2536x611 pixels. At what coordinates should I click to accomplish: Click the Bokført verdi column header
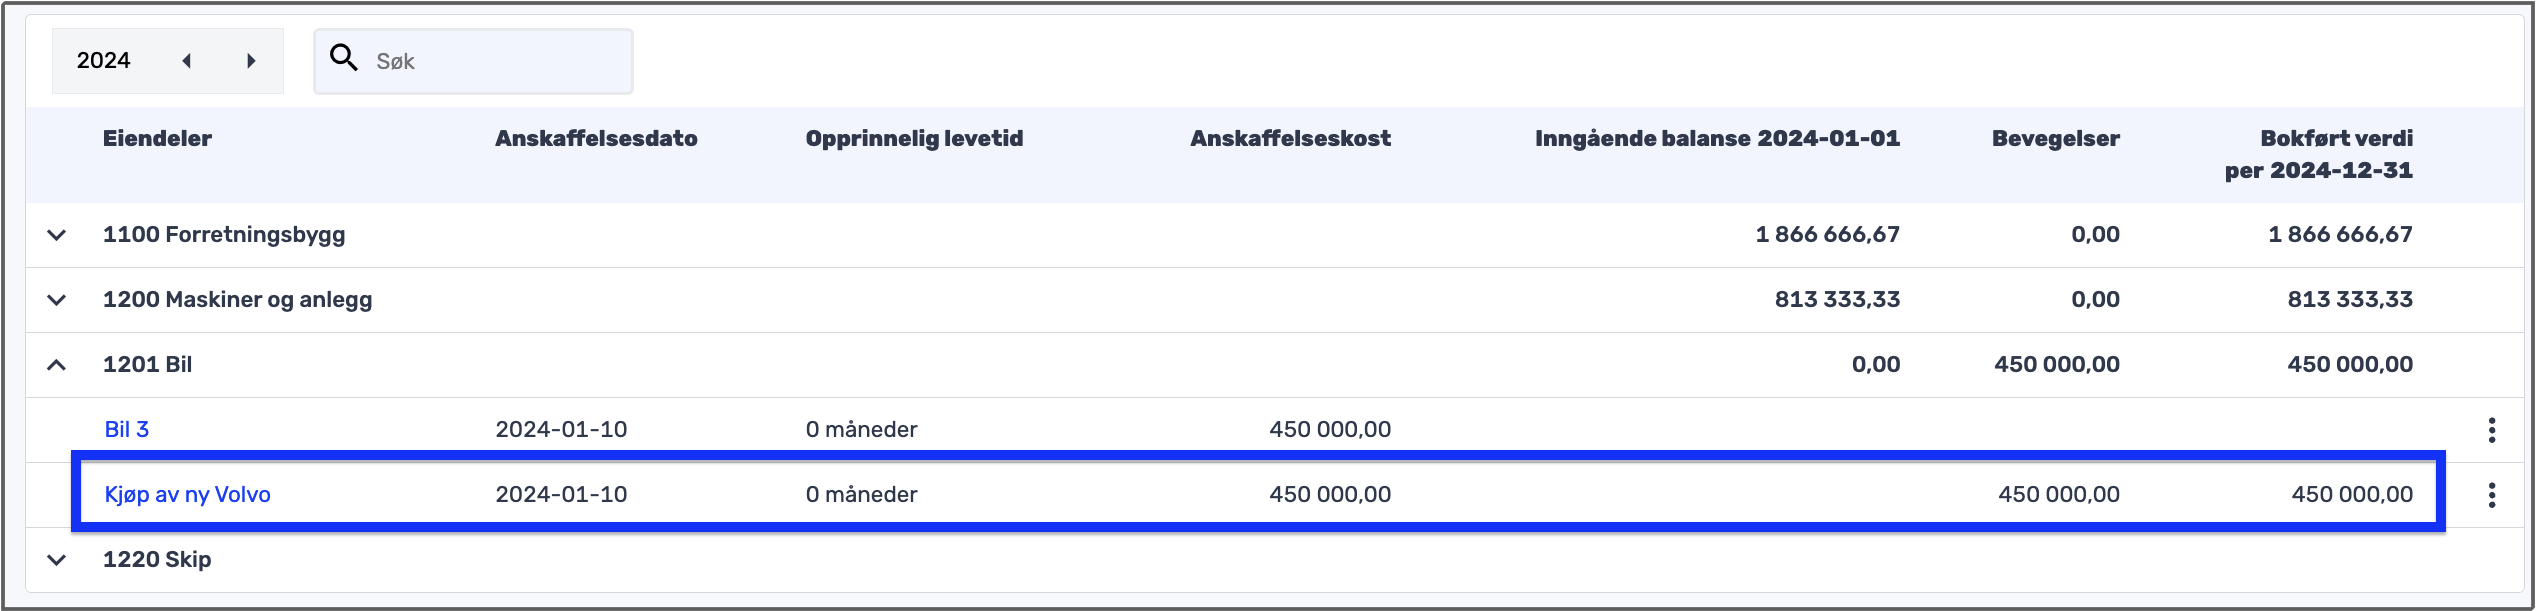click(x=2318, y=154)
